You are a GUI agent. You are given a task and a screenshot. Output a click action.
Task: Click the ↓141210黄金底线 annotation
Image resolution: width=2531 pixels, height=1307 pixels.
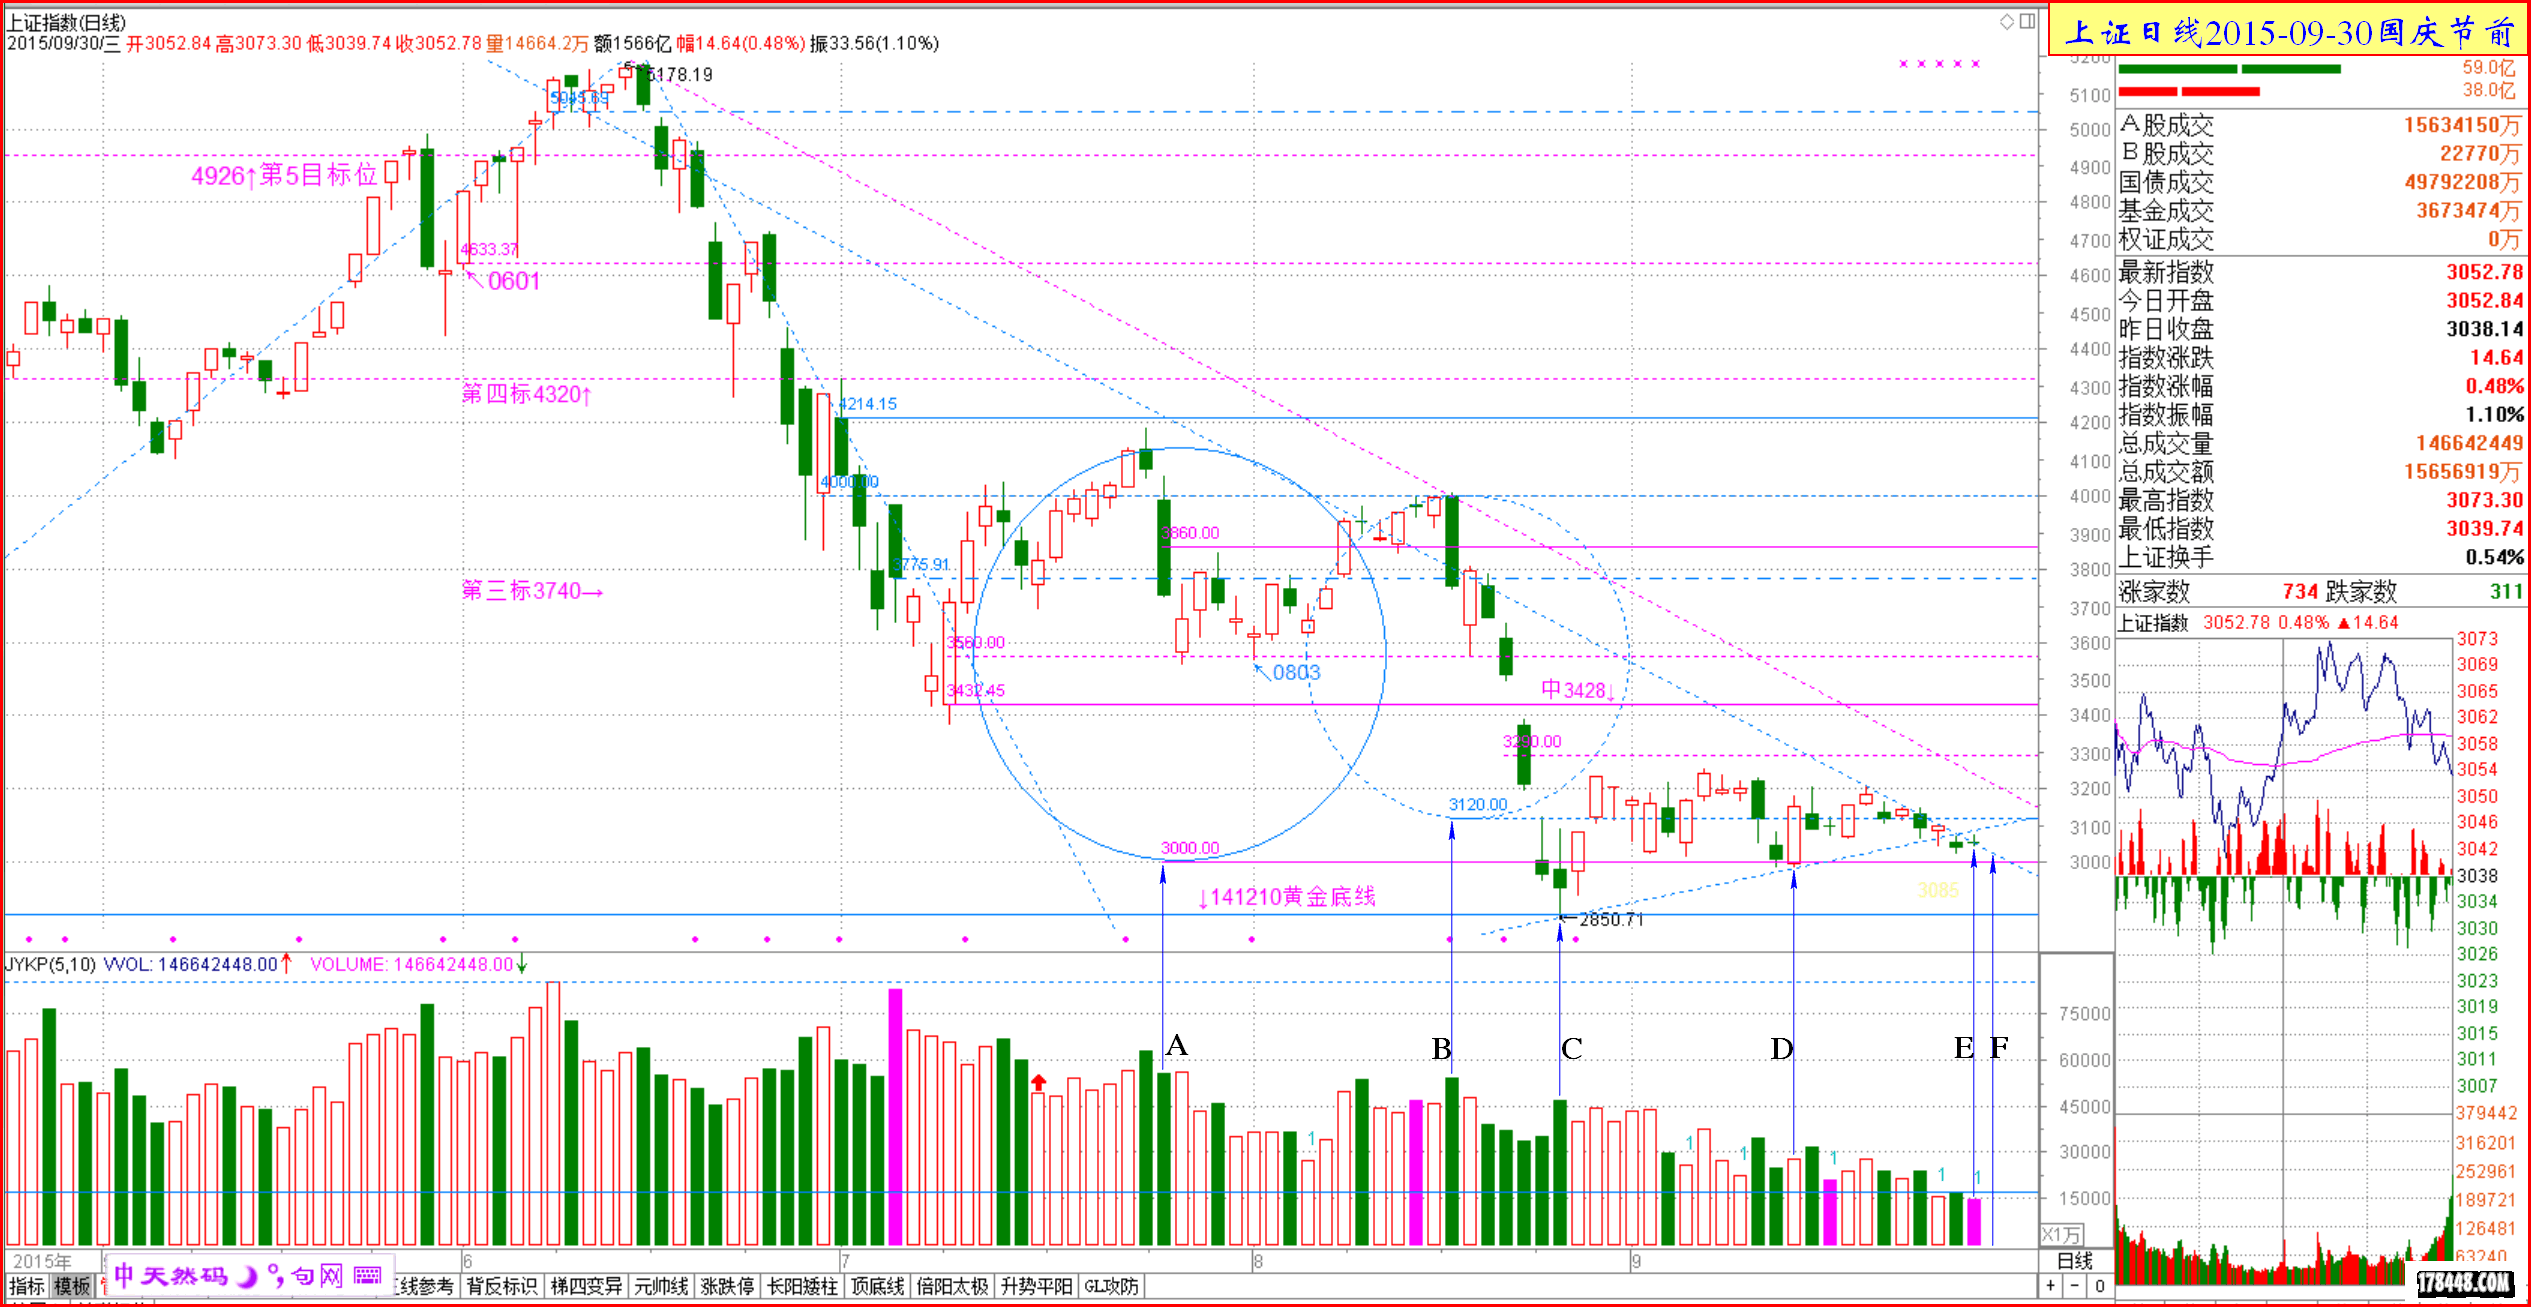[x=1287, y=897]
